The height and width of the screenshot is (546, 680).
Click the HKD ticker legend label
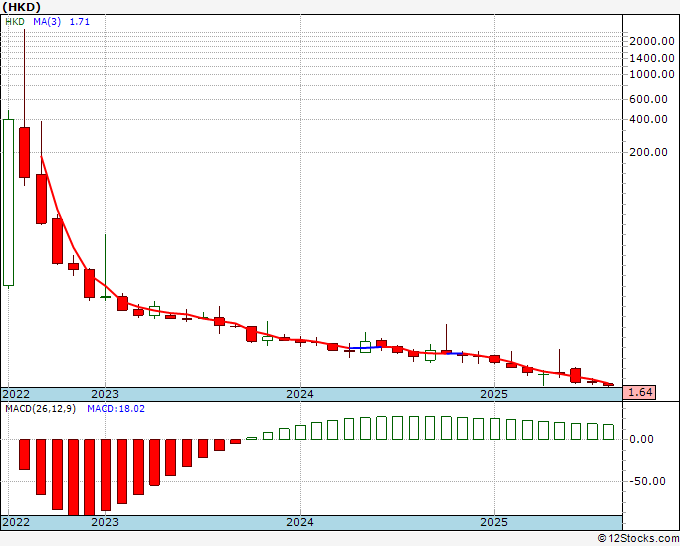point(15,22)
